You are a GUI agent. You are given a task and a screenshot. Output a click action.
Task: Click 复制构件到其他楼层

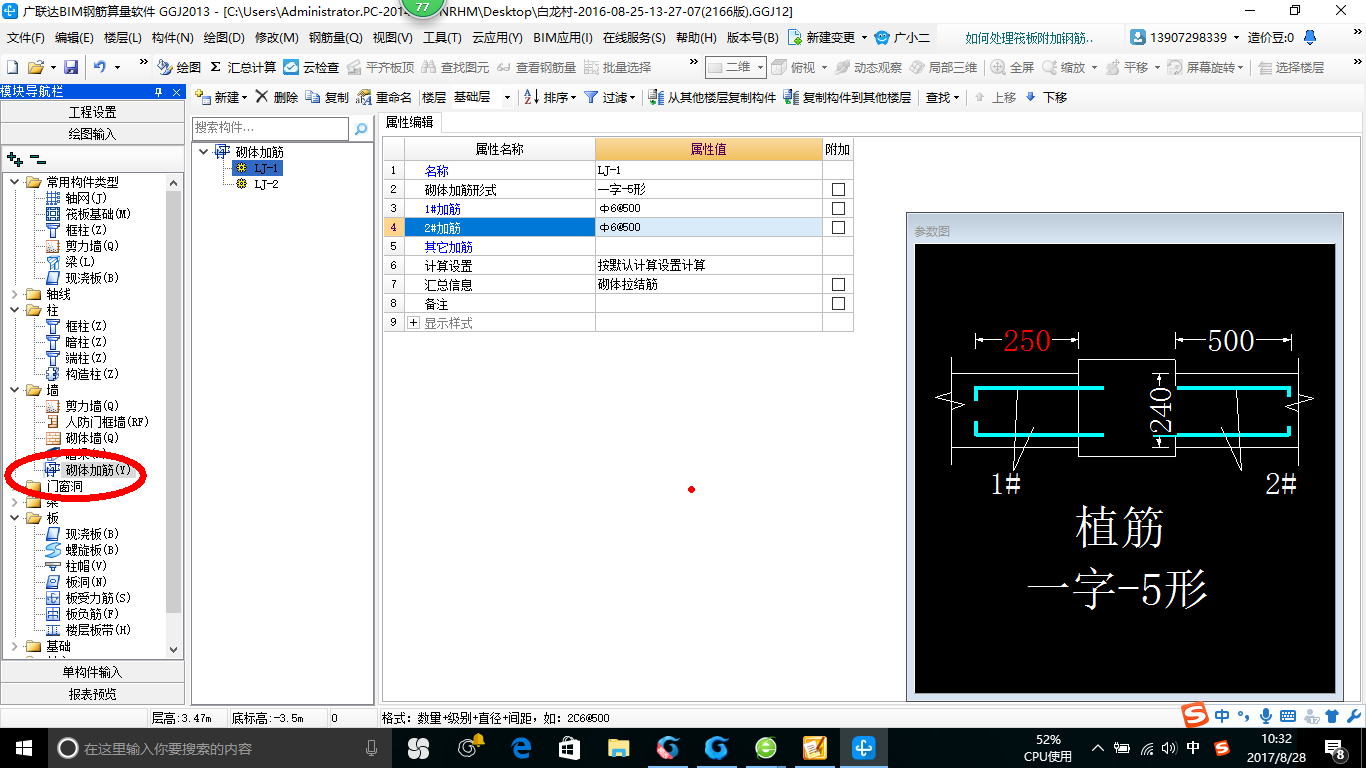tap(847, 97)
